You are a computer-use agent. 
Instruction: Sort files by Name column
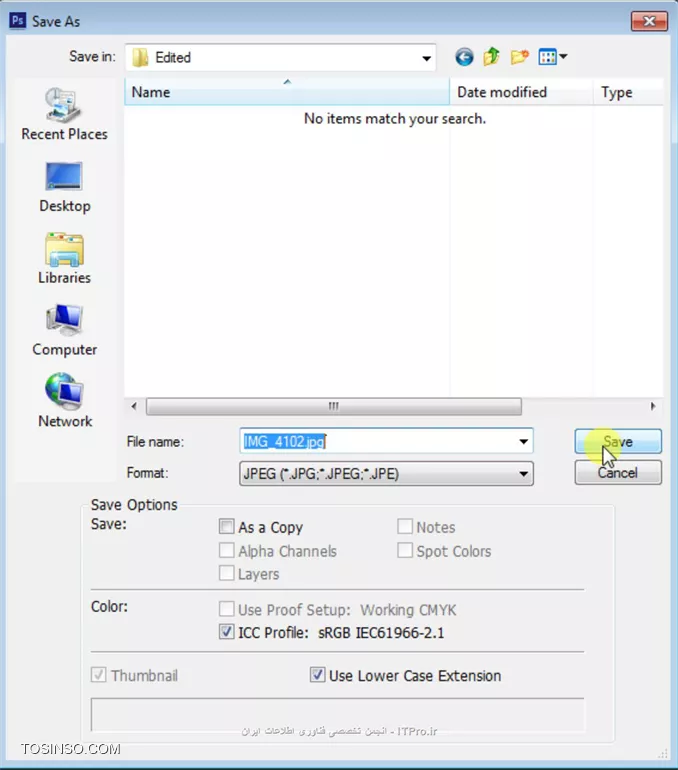coord(287,92)
